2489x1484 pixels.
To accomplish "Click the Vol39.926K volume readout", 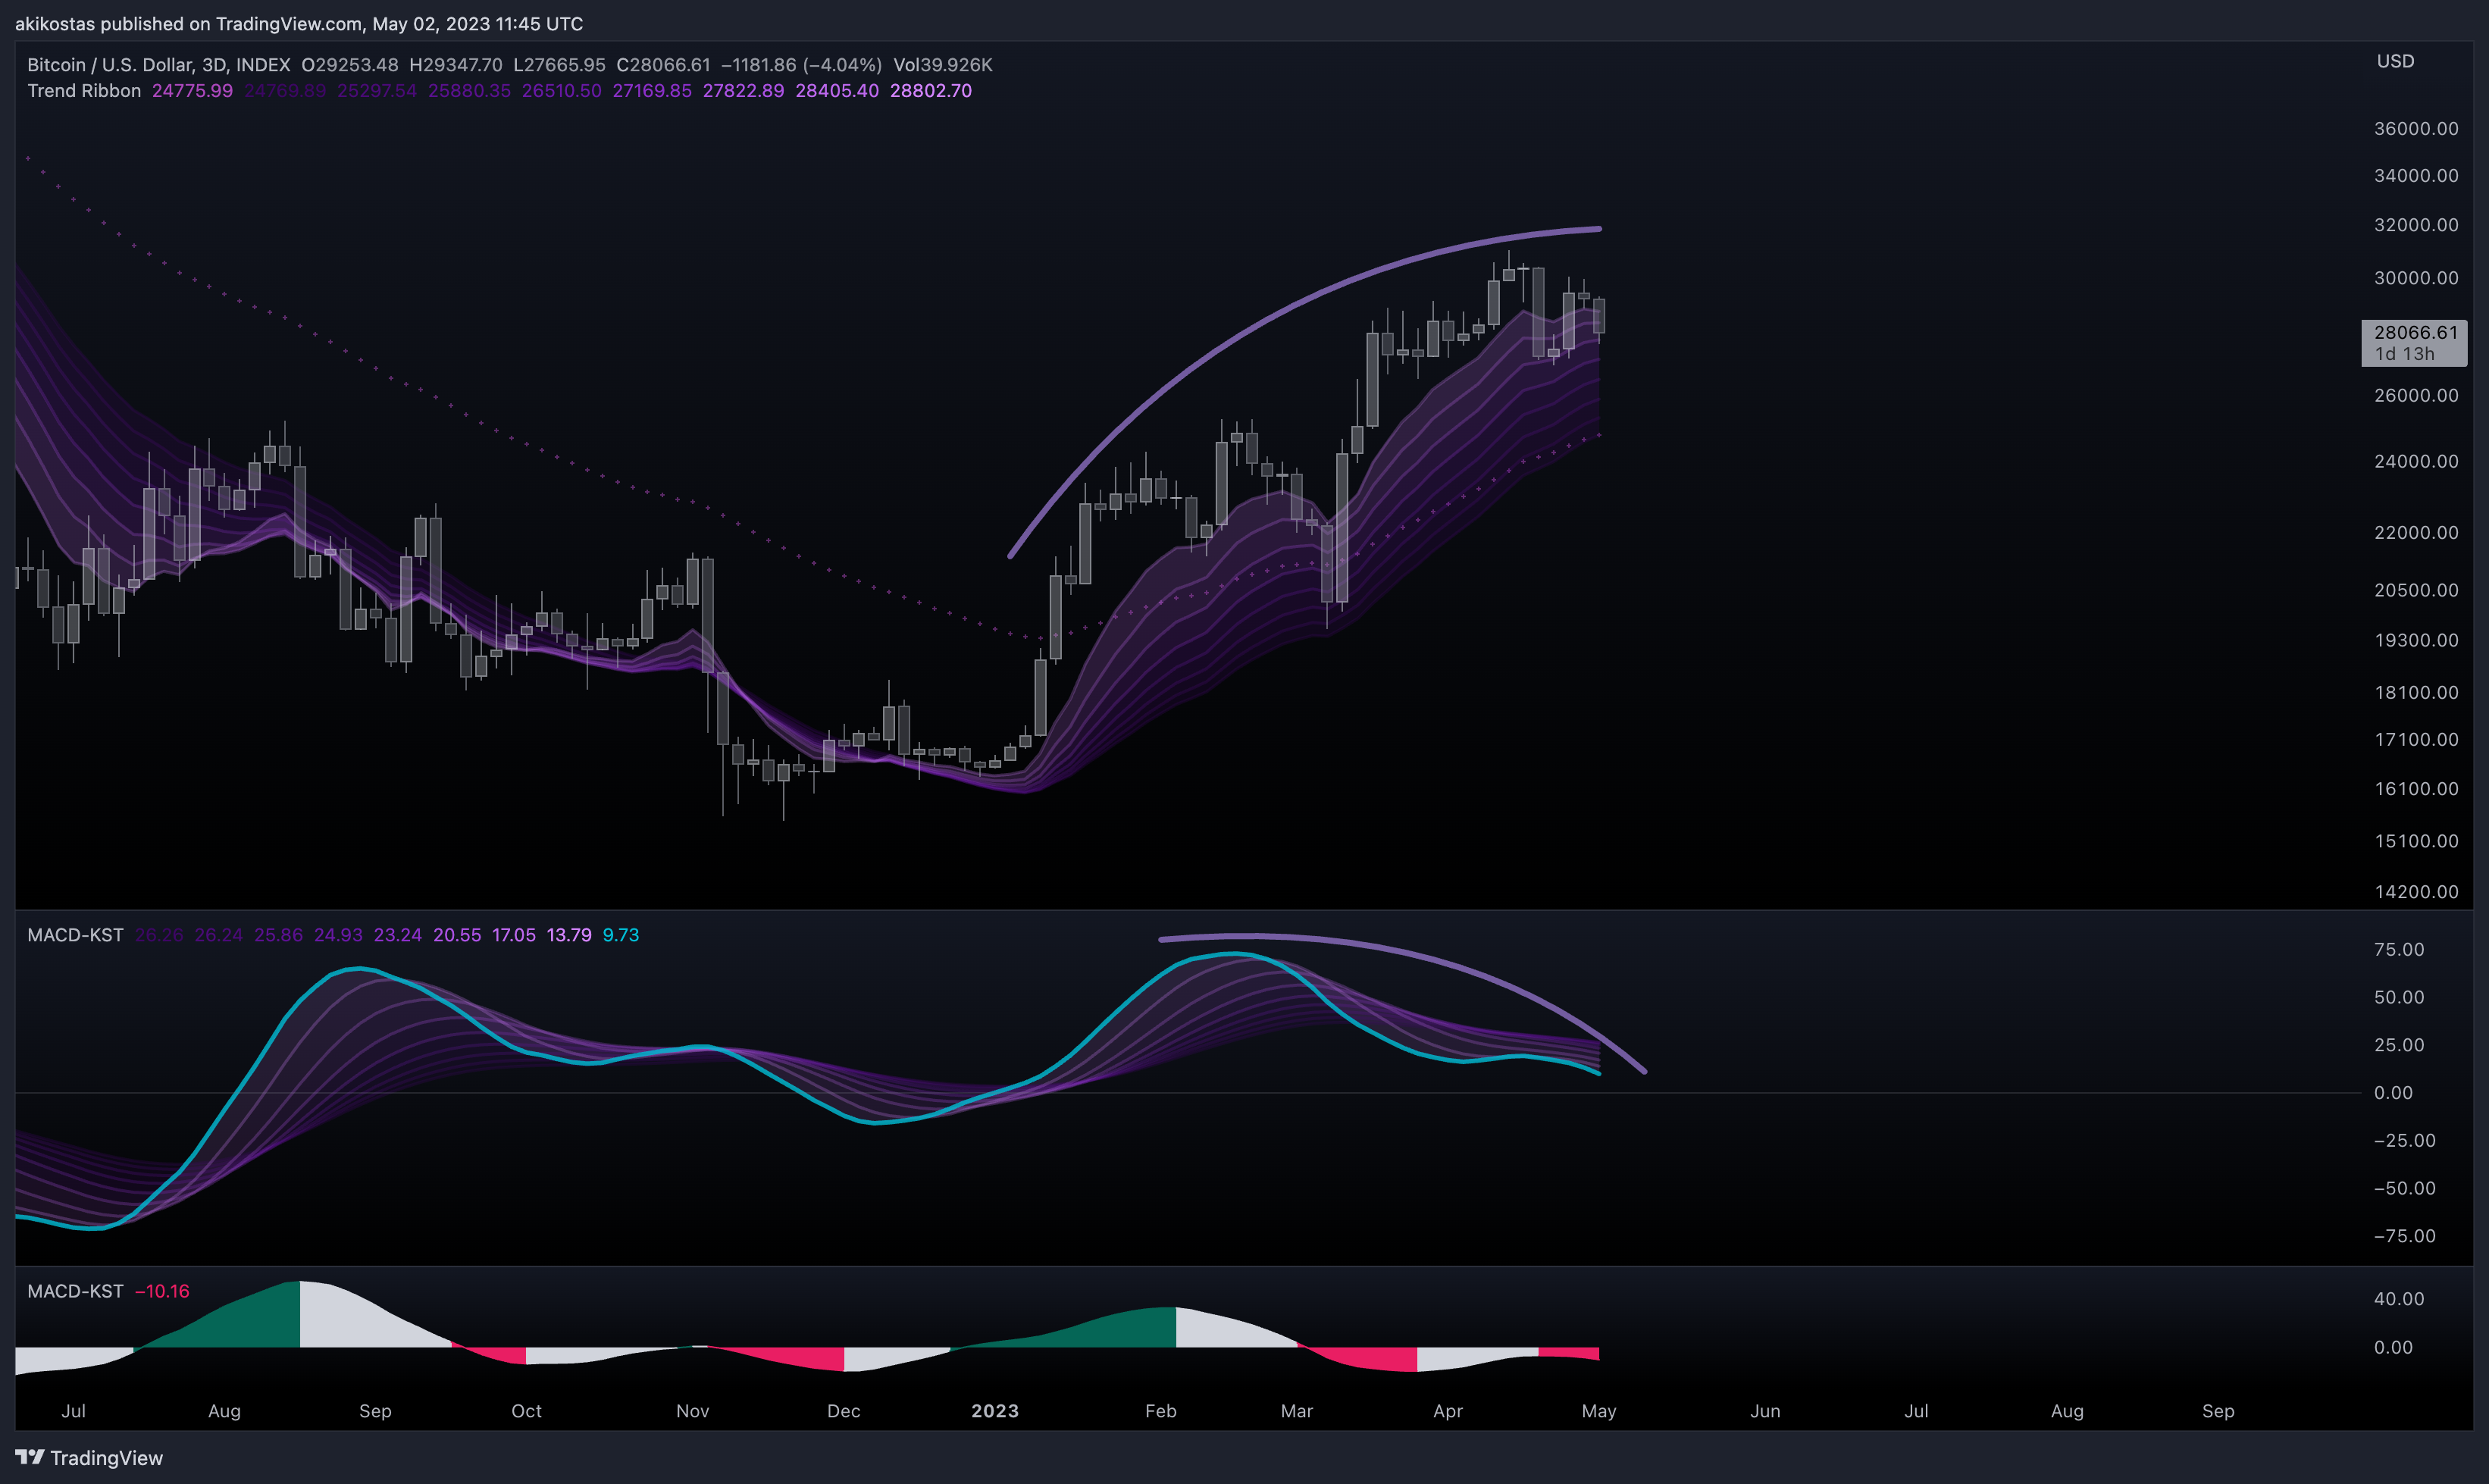I will click(x=943, y=65).
